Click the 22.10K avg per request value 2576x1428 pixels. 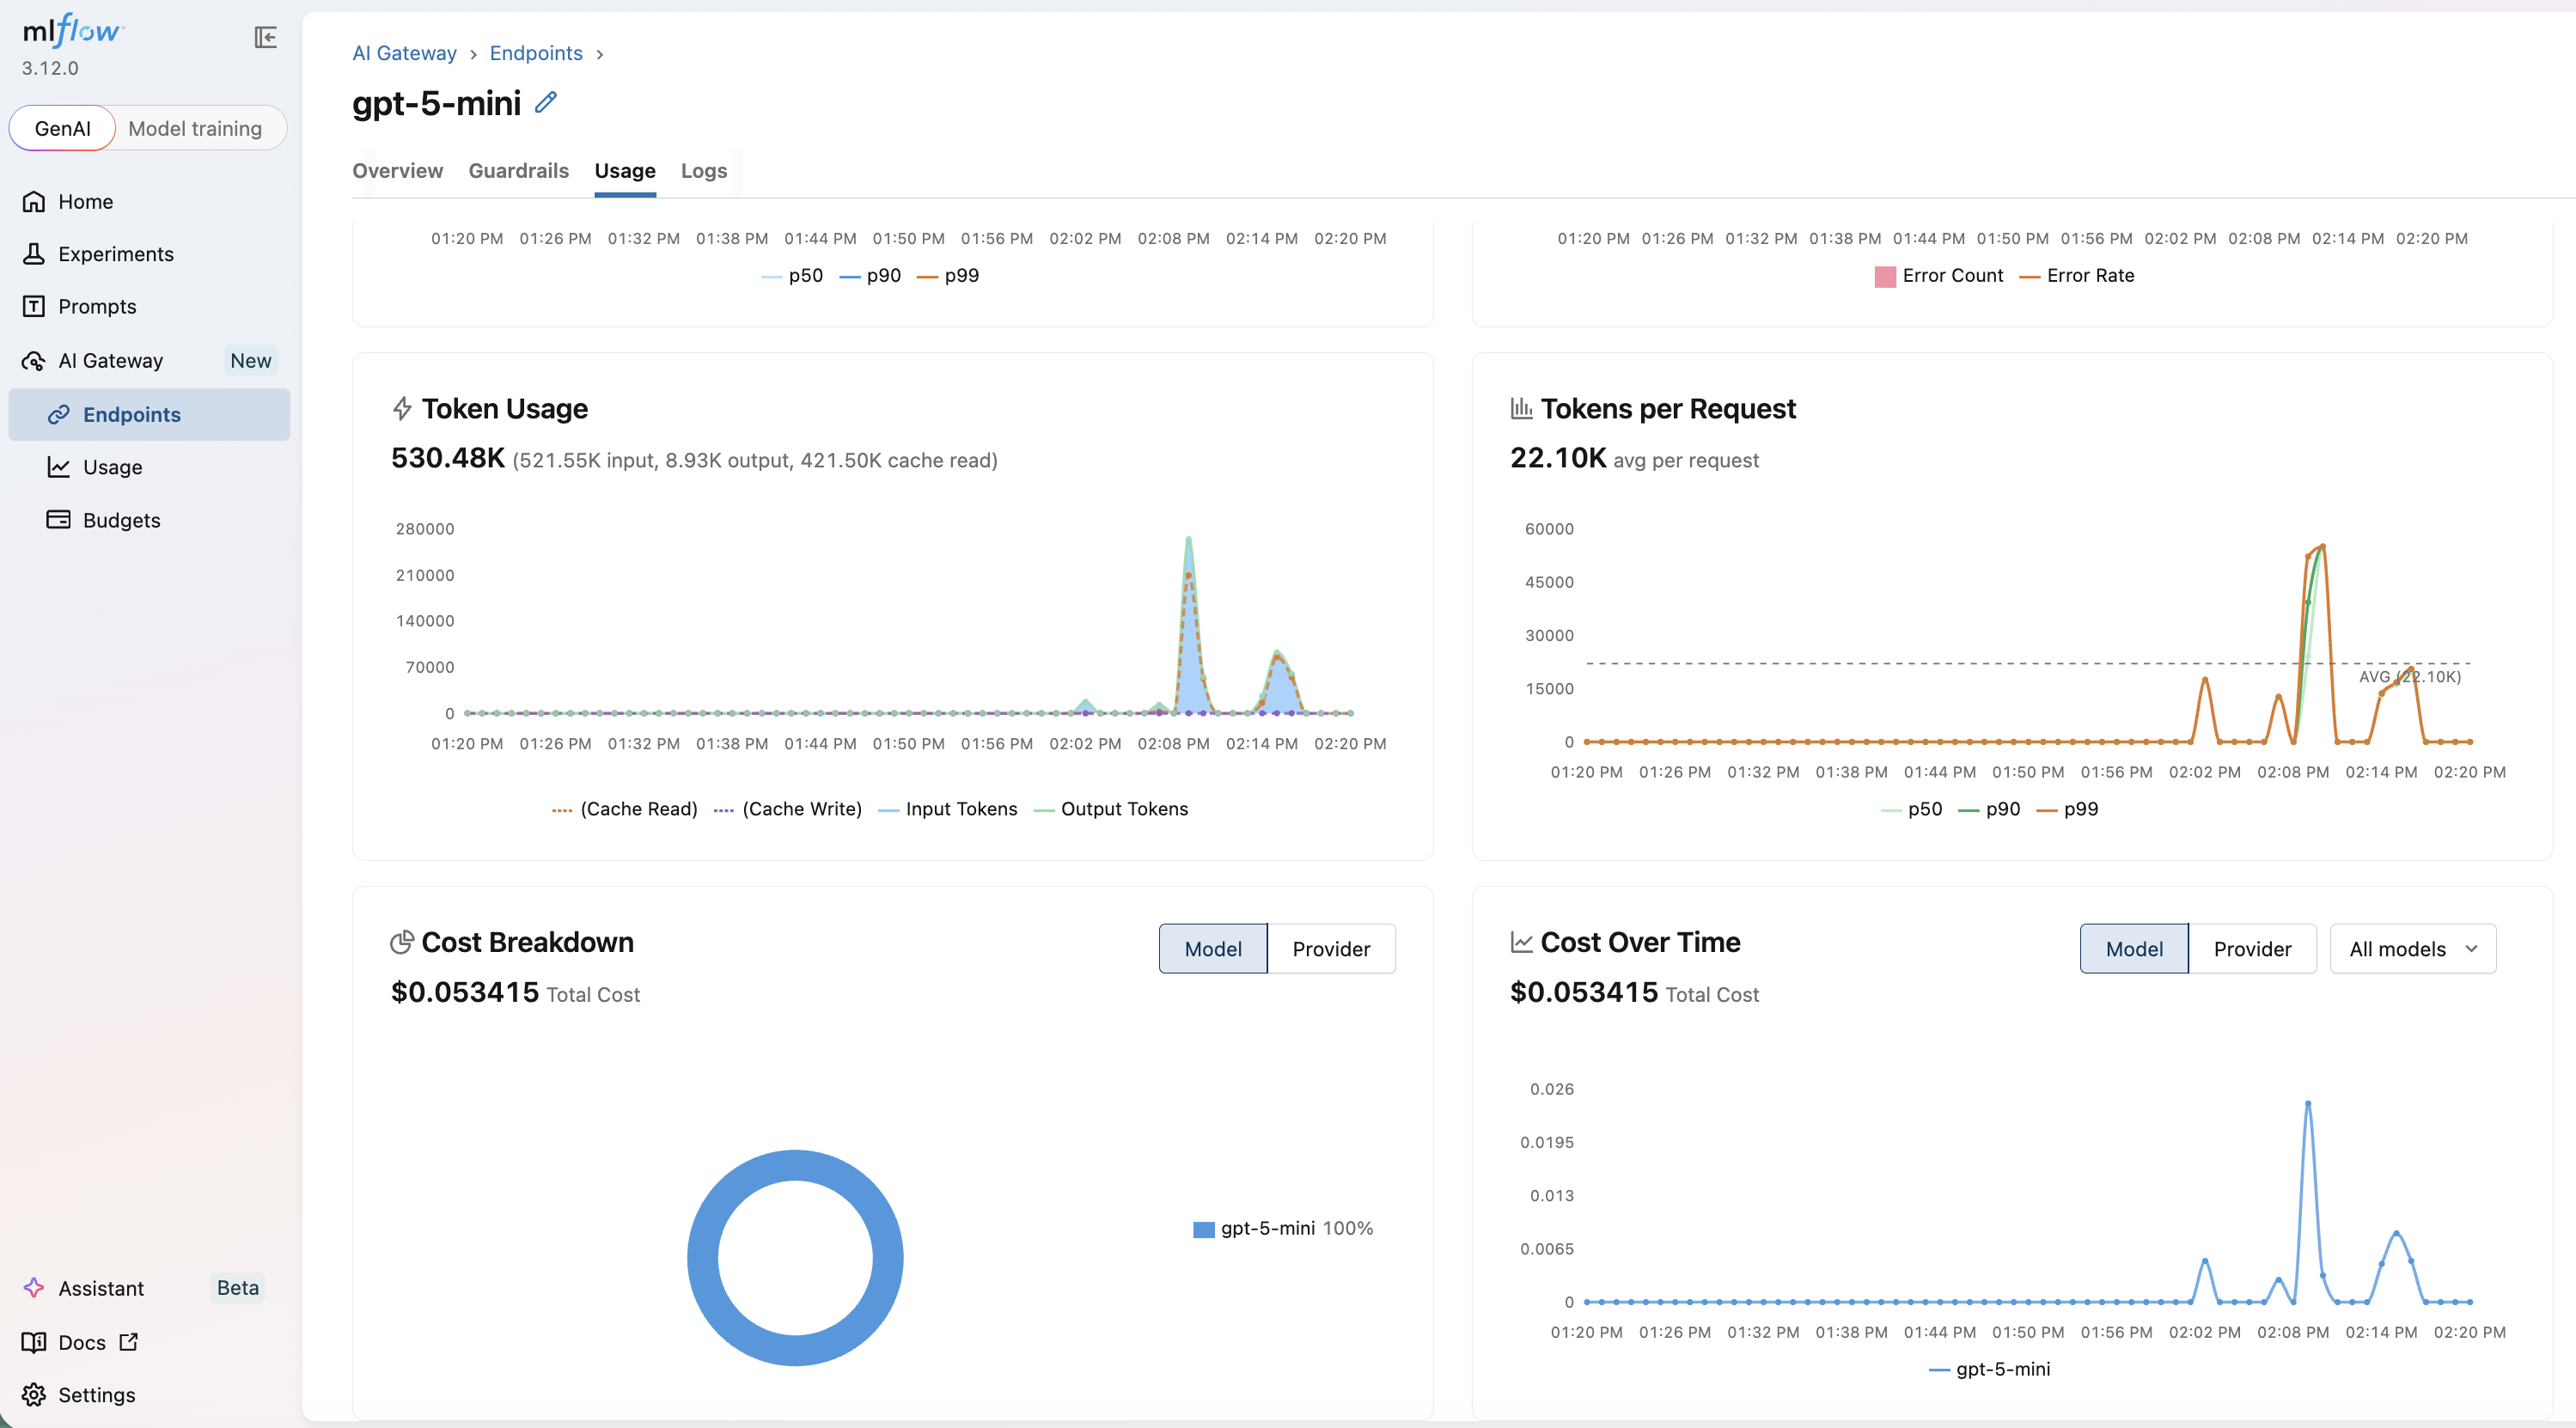(1558, 458)
